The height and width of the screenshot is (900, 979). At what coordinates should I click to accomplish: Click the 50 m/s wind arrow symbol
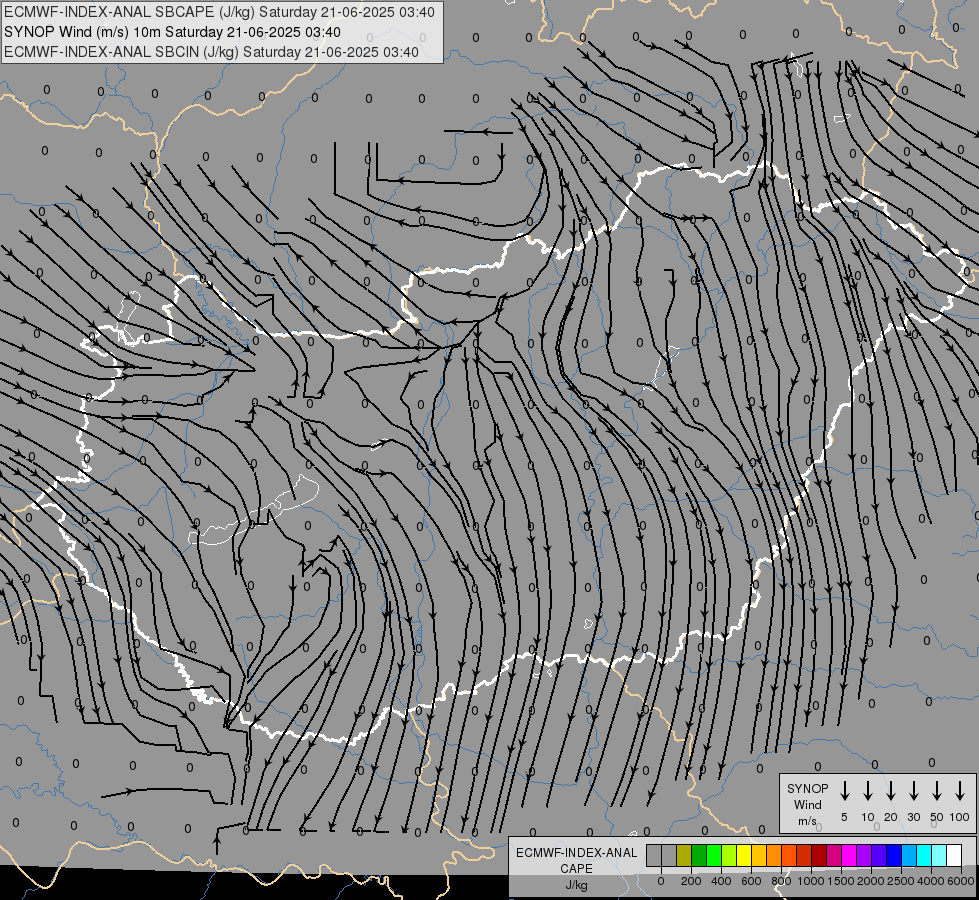pos(937,791)
